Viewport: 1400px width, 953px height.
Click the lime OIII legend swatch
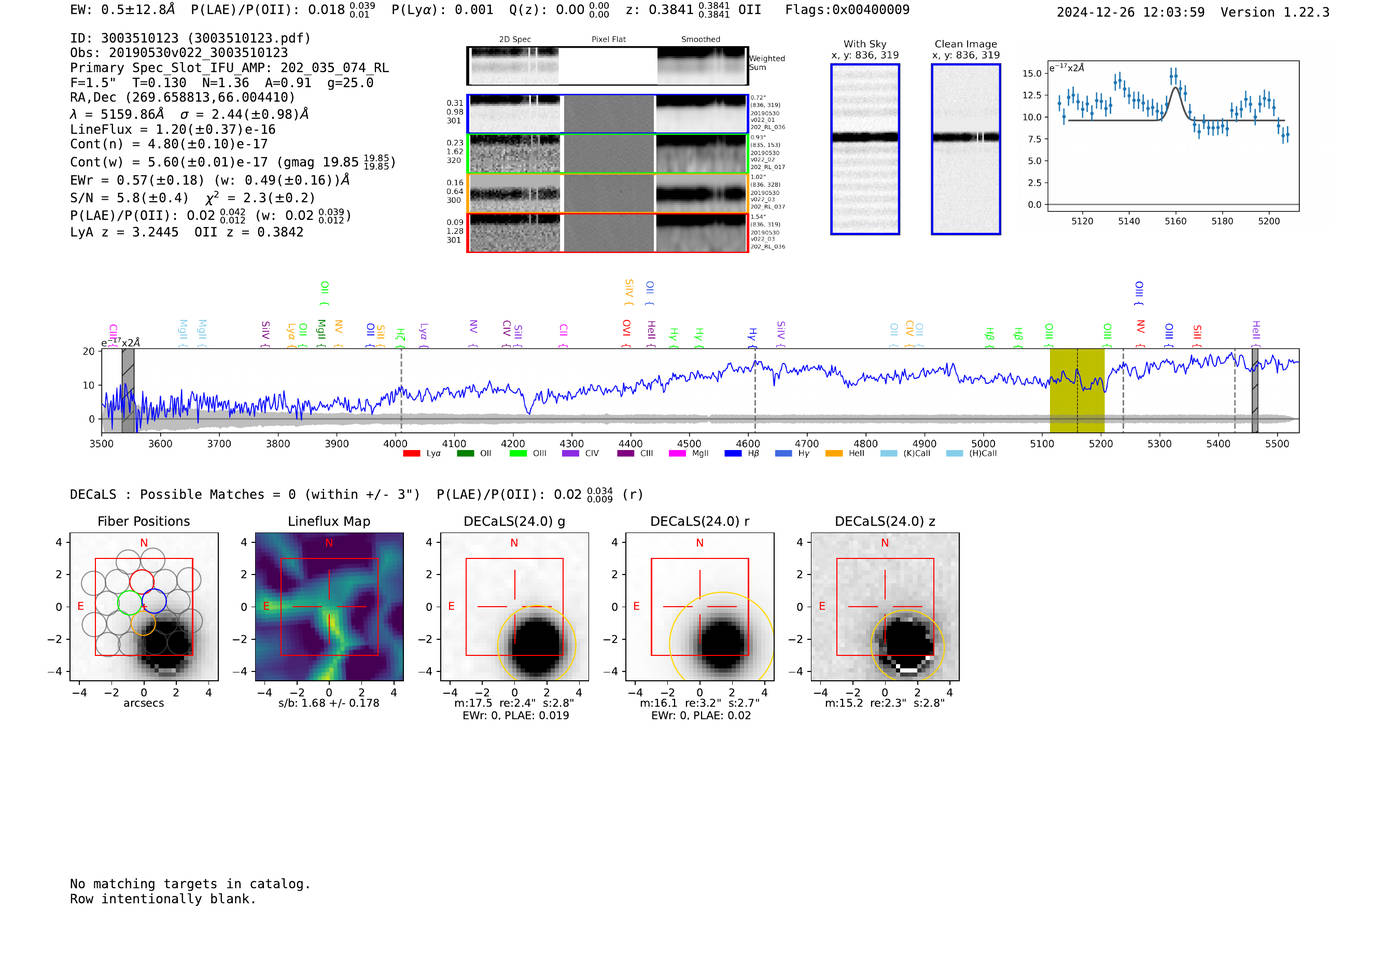click(x=517, y=453)
